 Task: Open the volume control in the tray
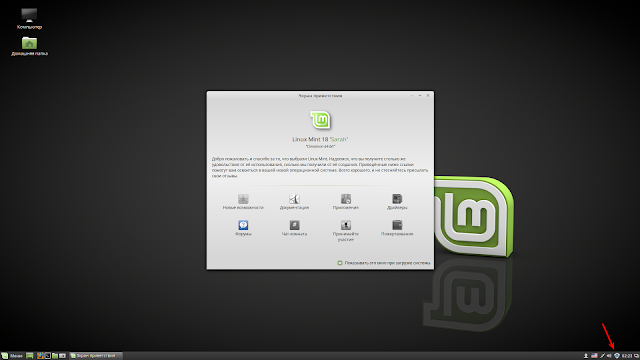tap(609, 356)
